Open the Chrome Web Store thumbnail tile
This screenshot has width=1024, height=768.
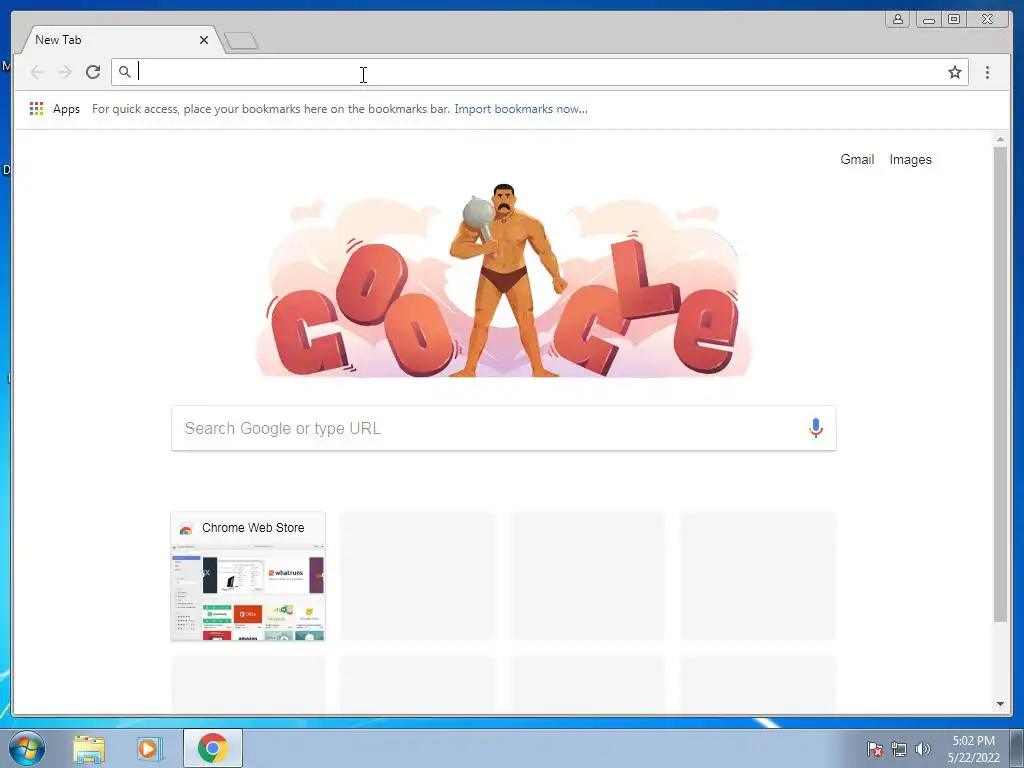pyautogui.click(x=248, y=576)
